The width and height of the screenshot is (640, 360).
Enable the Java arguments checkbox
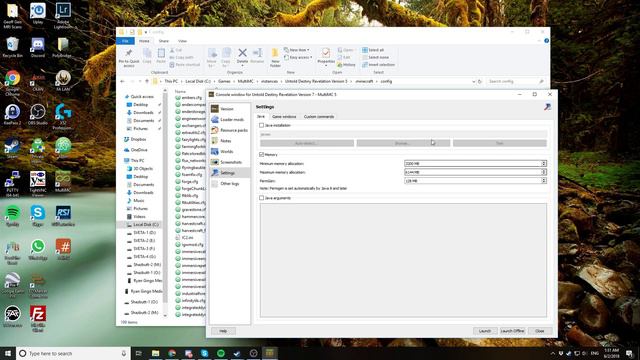point(262,198)
